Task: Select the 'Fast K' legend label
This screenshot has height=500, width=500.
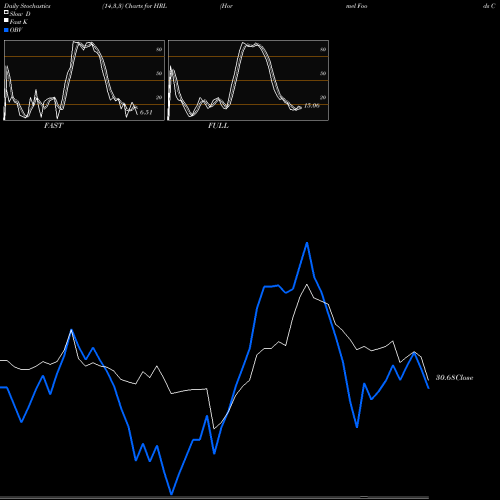Action: (19, 22)
